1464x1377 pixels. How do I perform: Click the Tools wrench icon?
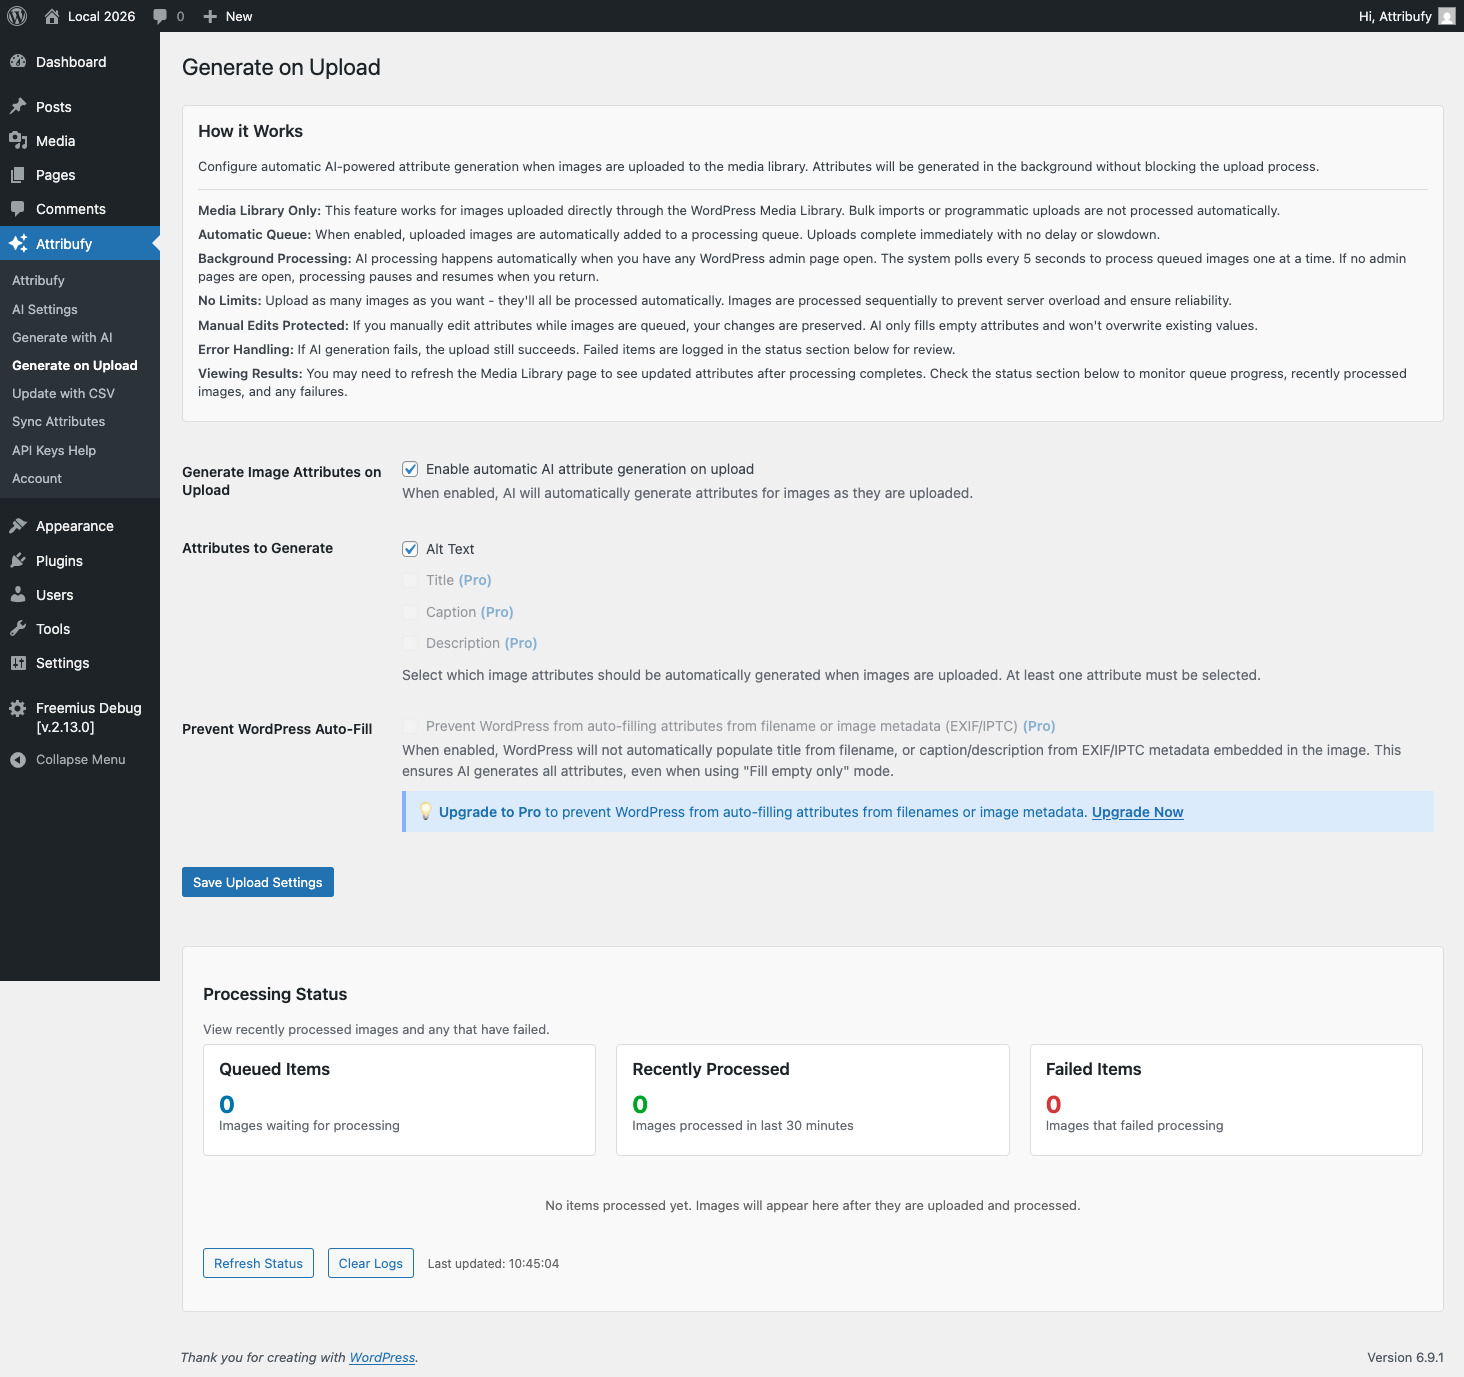[x=19, y=628]
